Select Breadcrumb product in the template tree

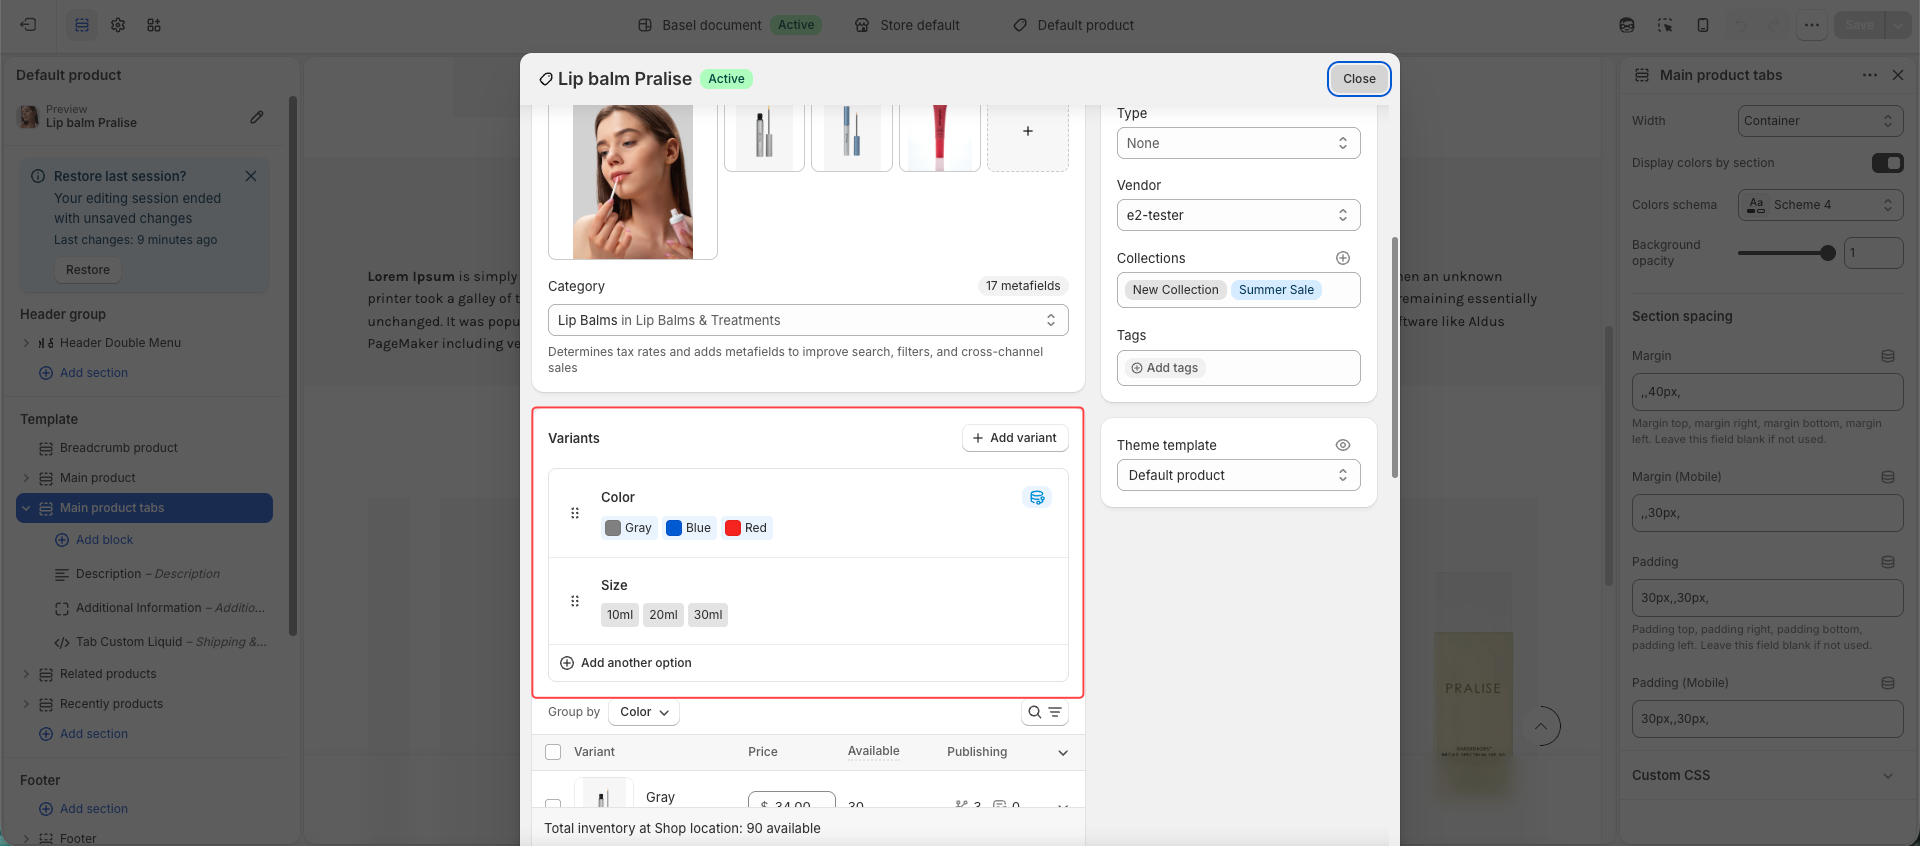tap(118, 448)
